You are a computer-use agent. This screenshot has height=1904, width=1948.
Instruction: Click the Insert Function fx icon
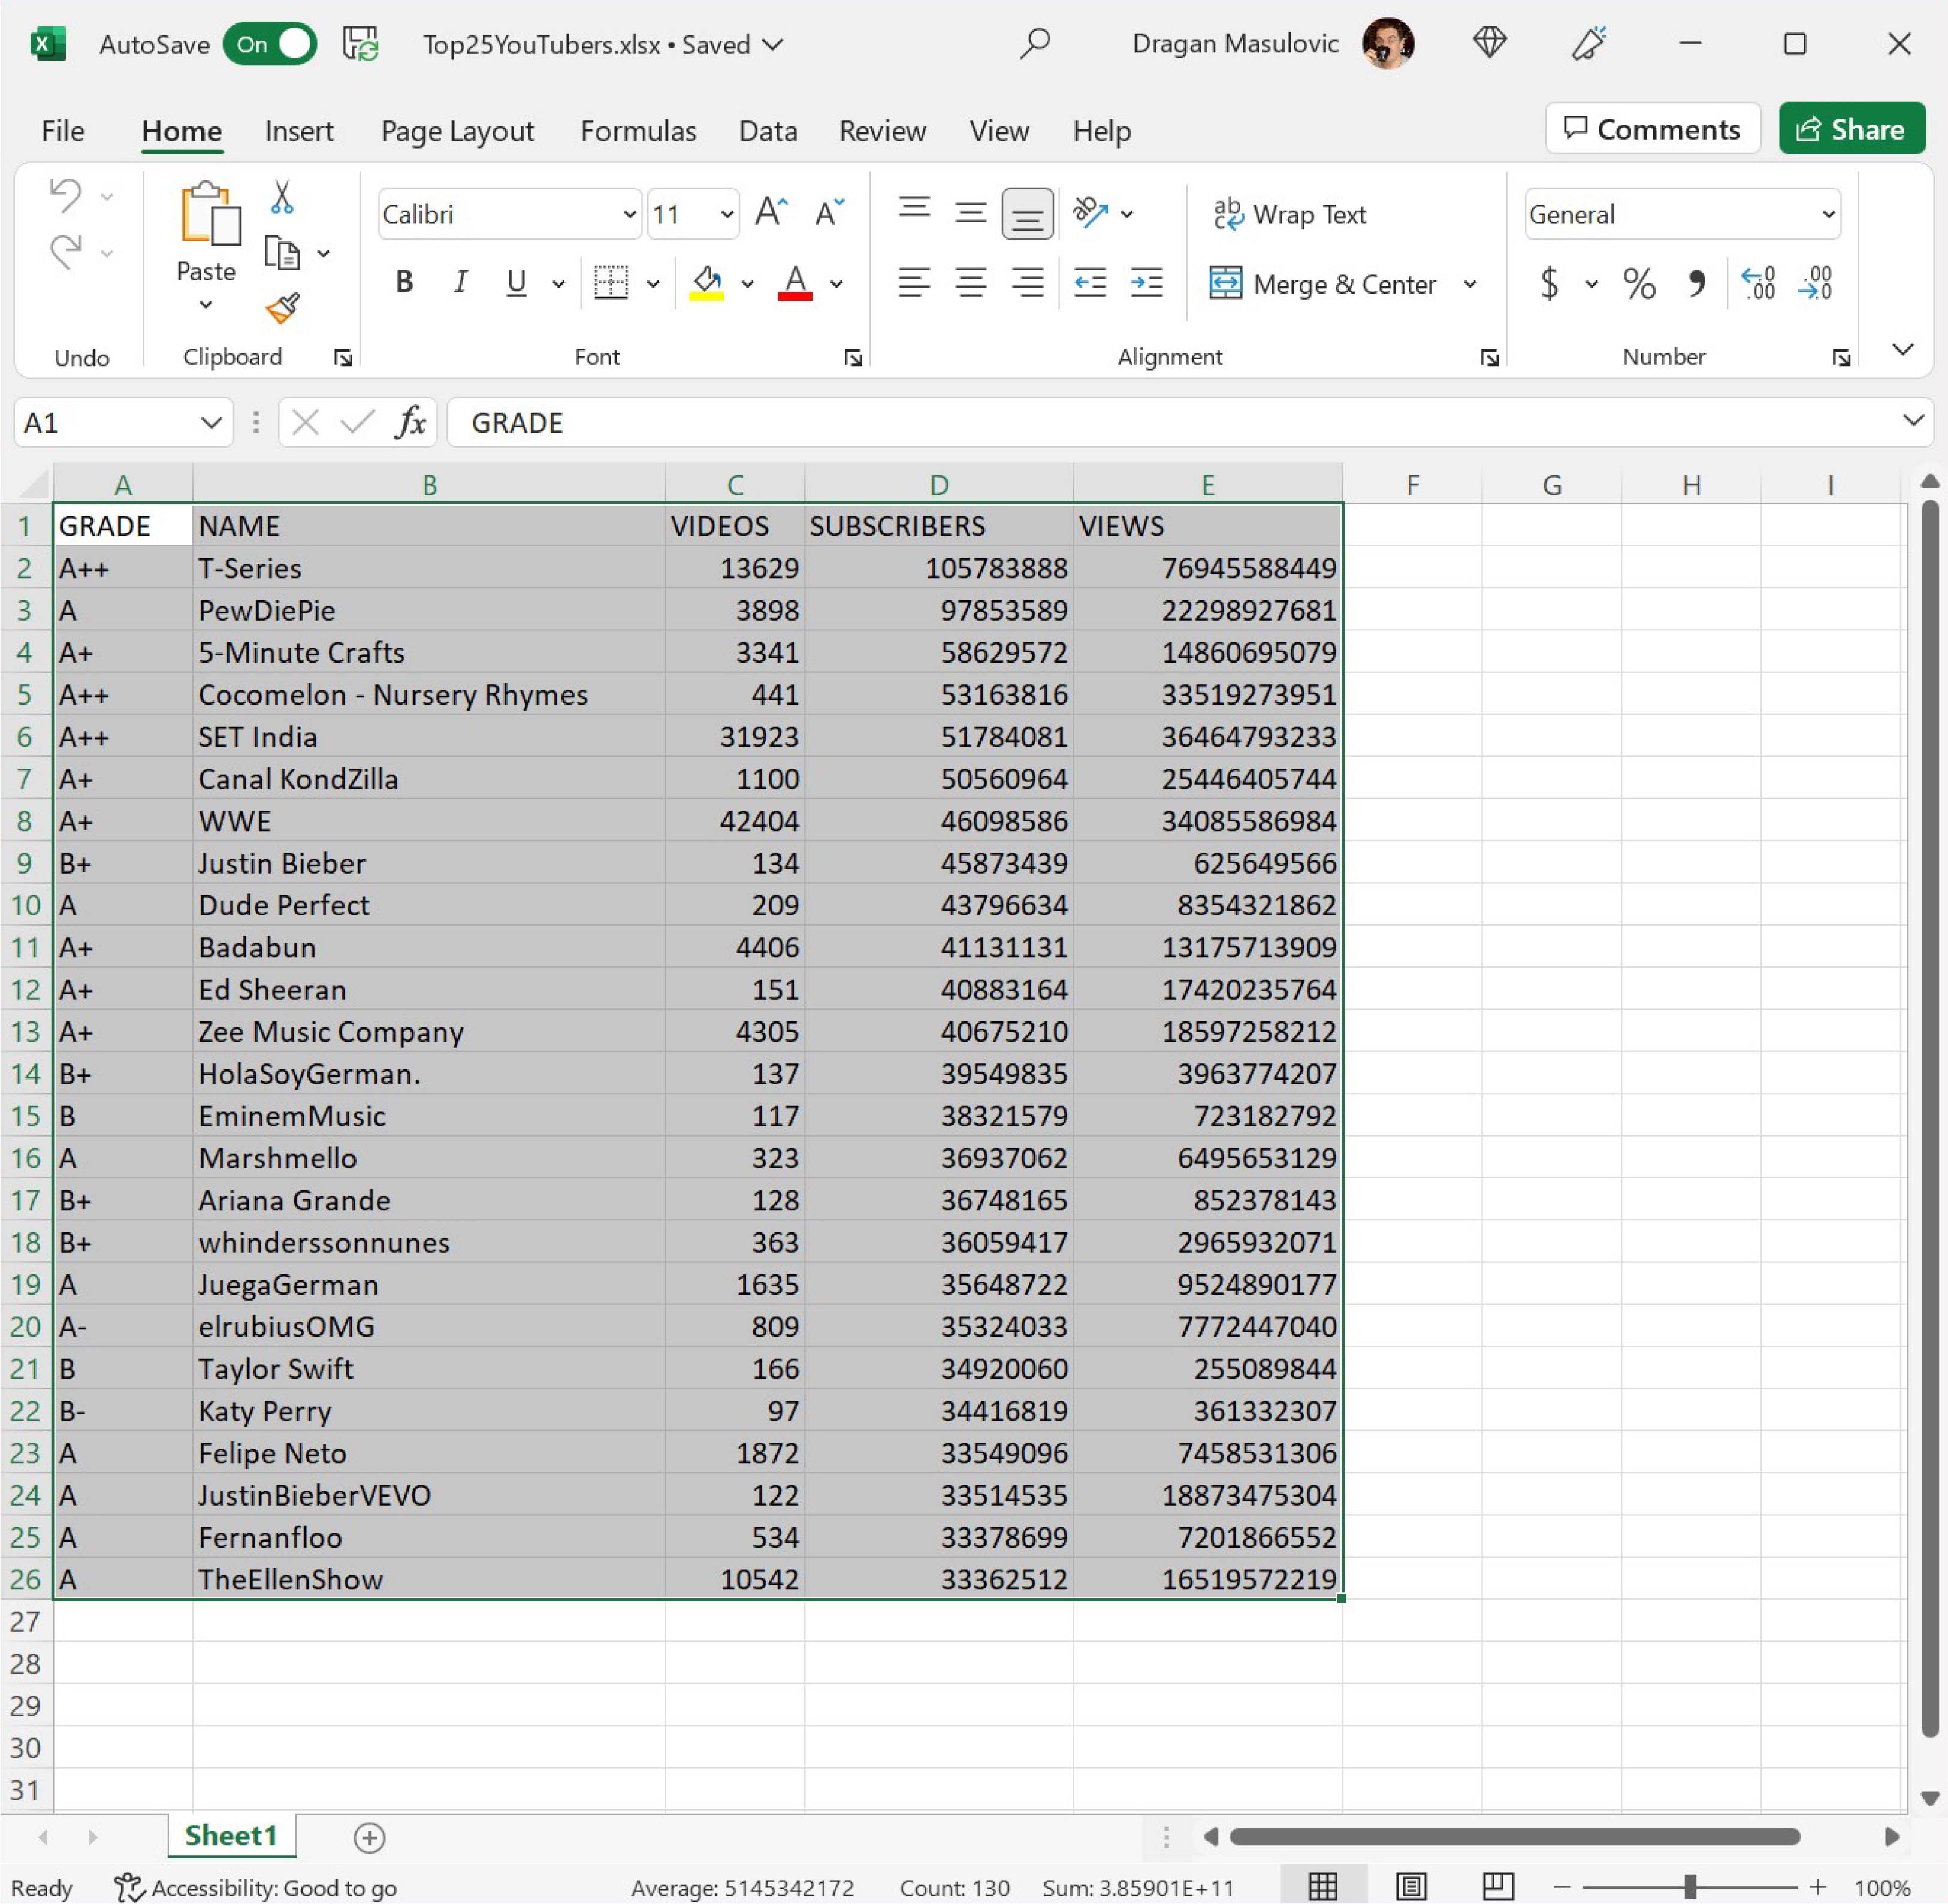pos(410,423)
